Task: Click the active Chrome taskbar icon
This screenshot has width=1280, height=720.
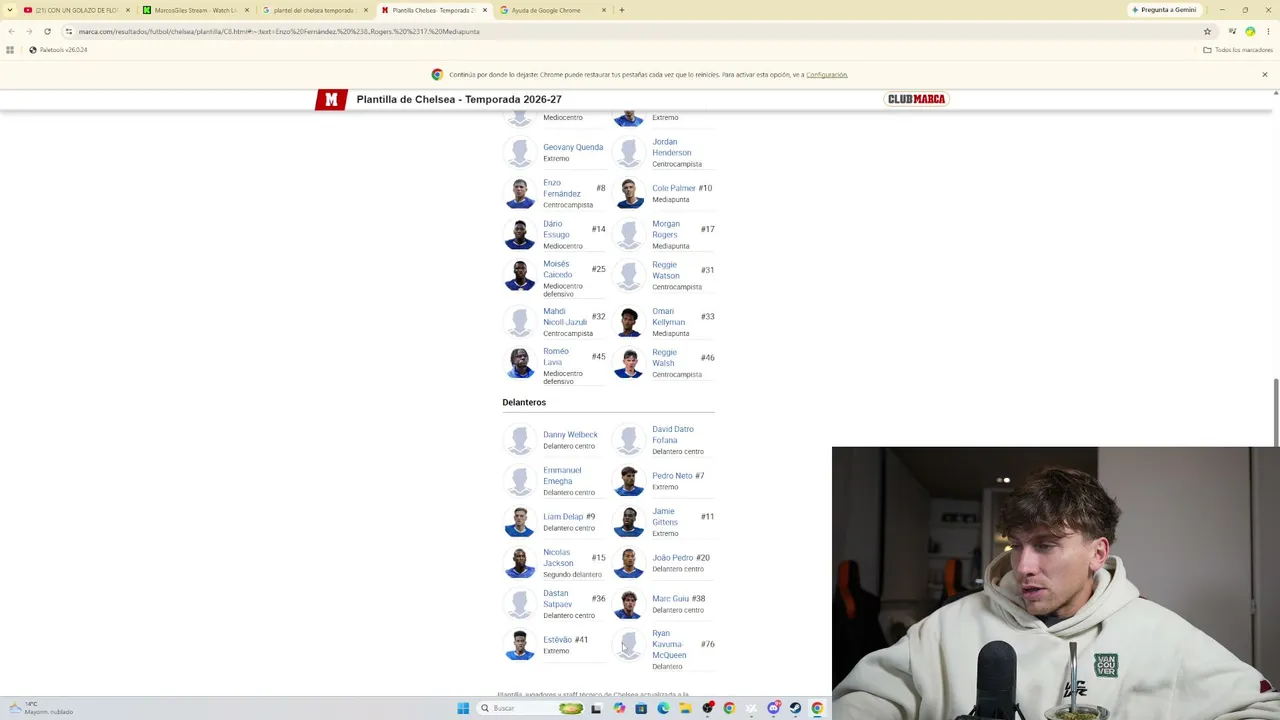Action: point(817,708)
